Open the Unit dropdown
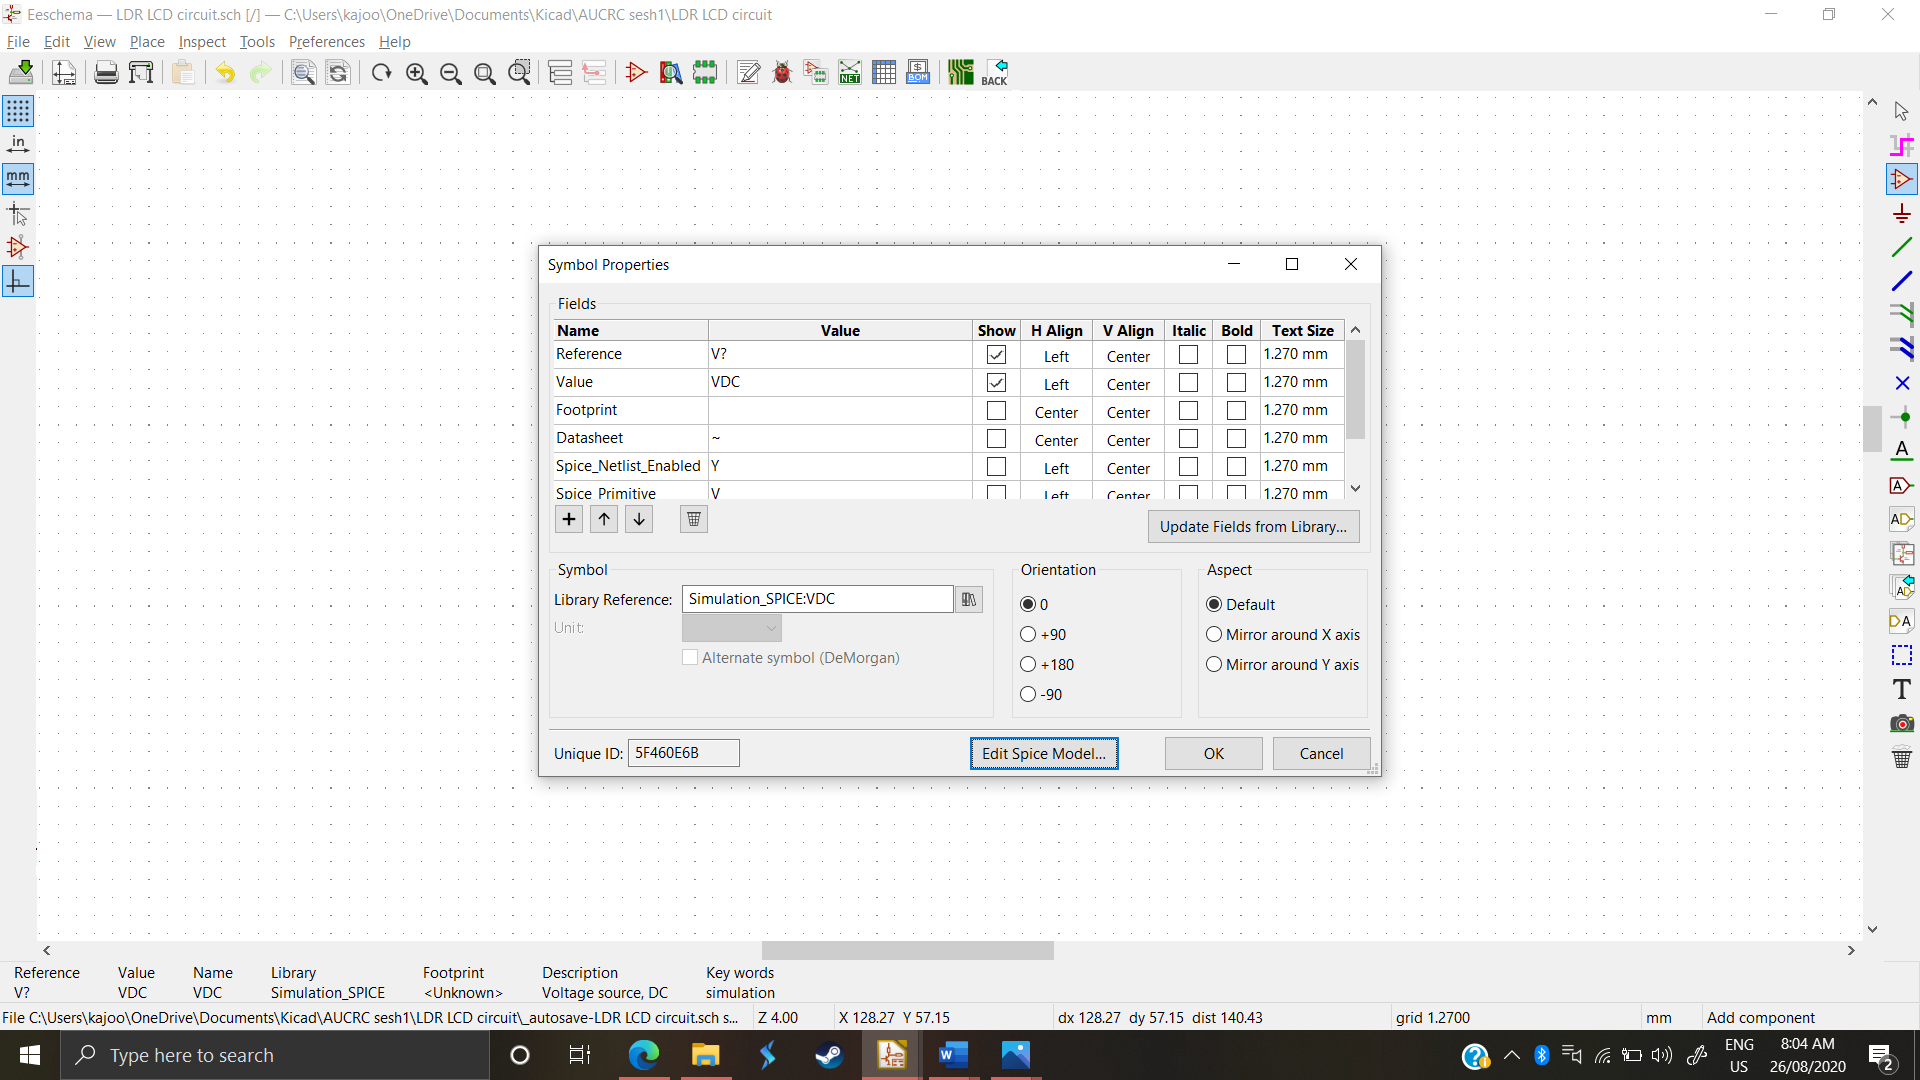1920x1080 pixels. (x=731, y=628)
